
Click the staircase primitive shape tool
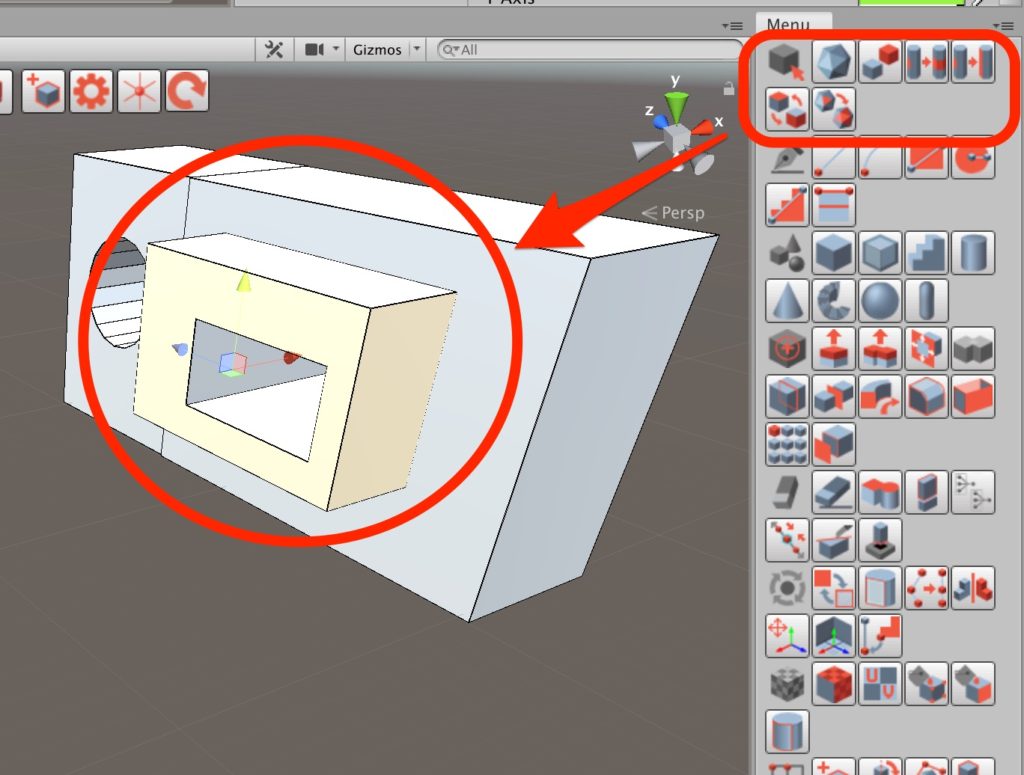pyautogui.click(x=926, y=252)
